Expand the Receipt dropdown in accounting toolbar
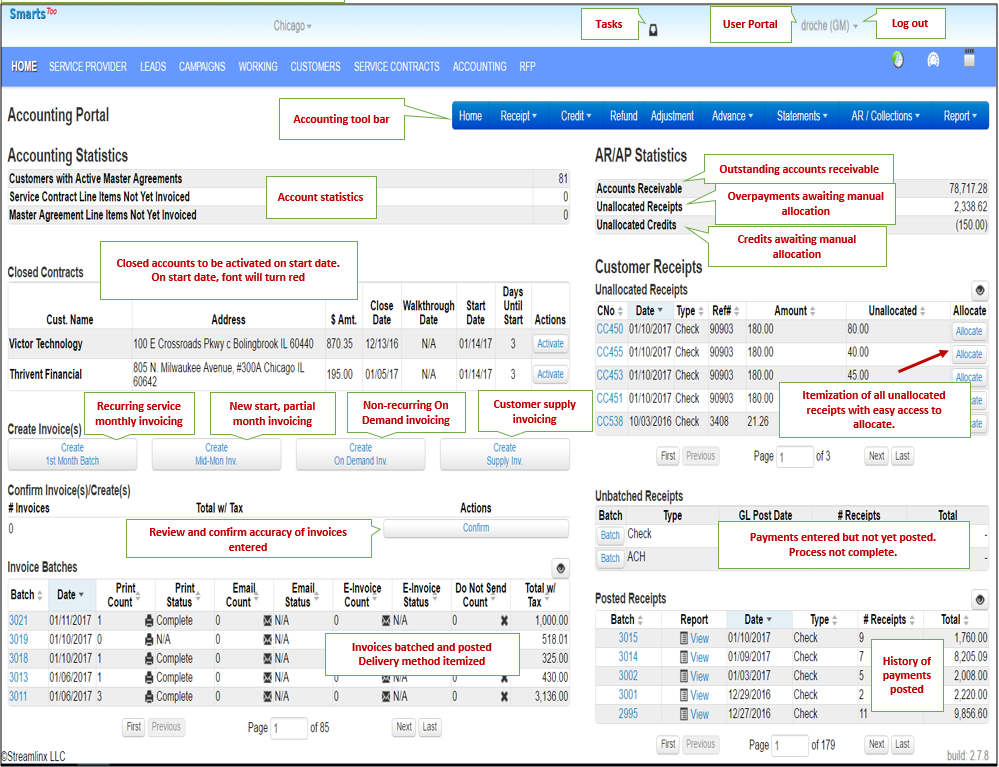 [x=518, y=116]
